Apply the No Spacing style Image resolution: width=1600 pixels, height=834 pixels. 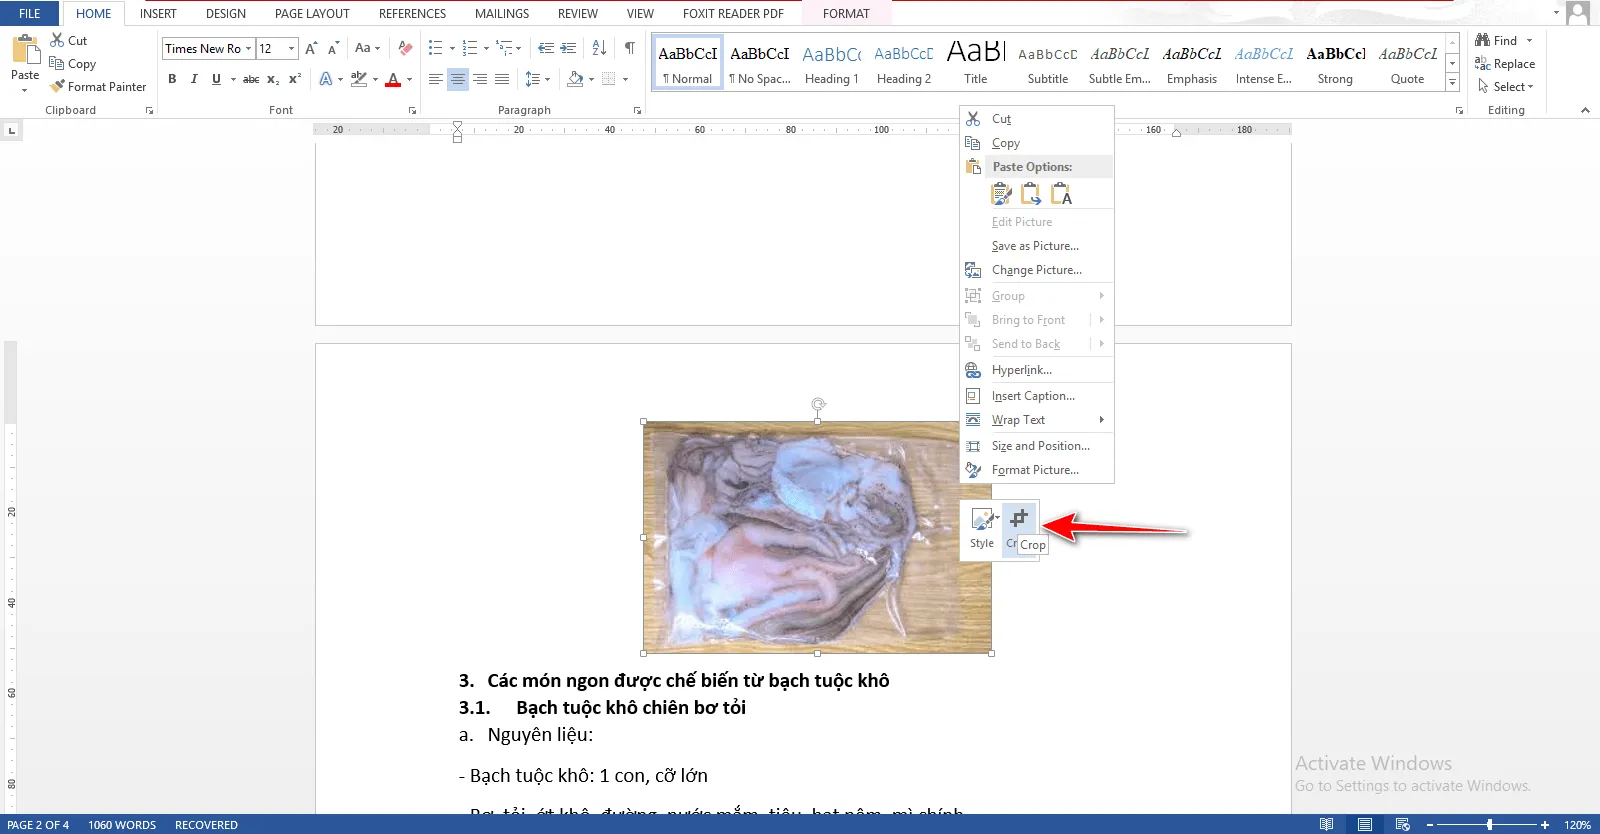(759, 63)
